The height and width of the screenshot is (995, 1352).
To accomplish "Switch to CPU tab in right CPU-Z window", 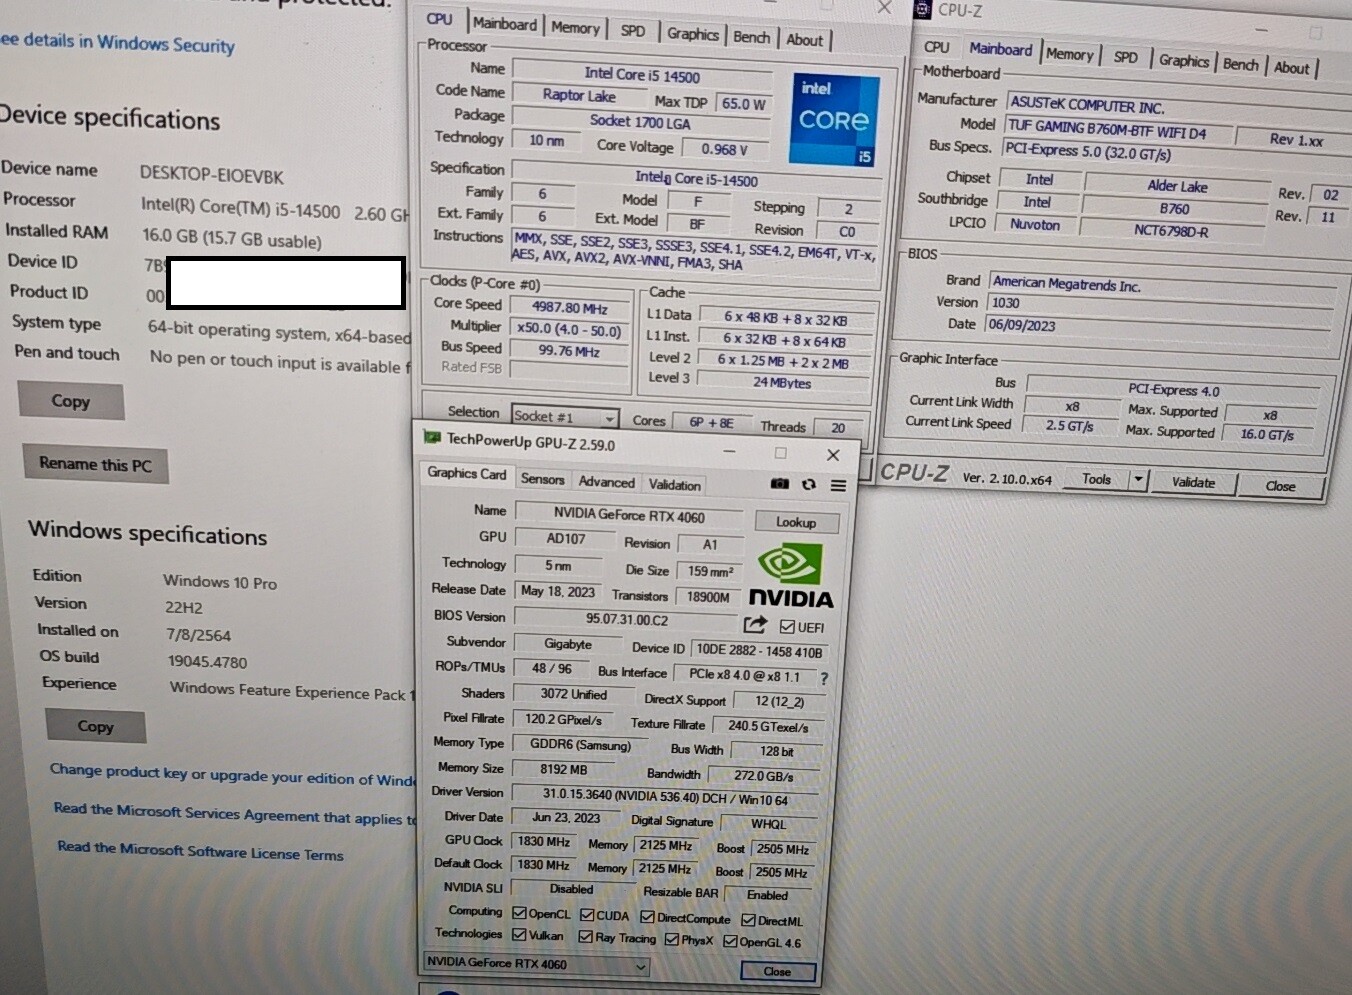I will [936, 47].
